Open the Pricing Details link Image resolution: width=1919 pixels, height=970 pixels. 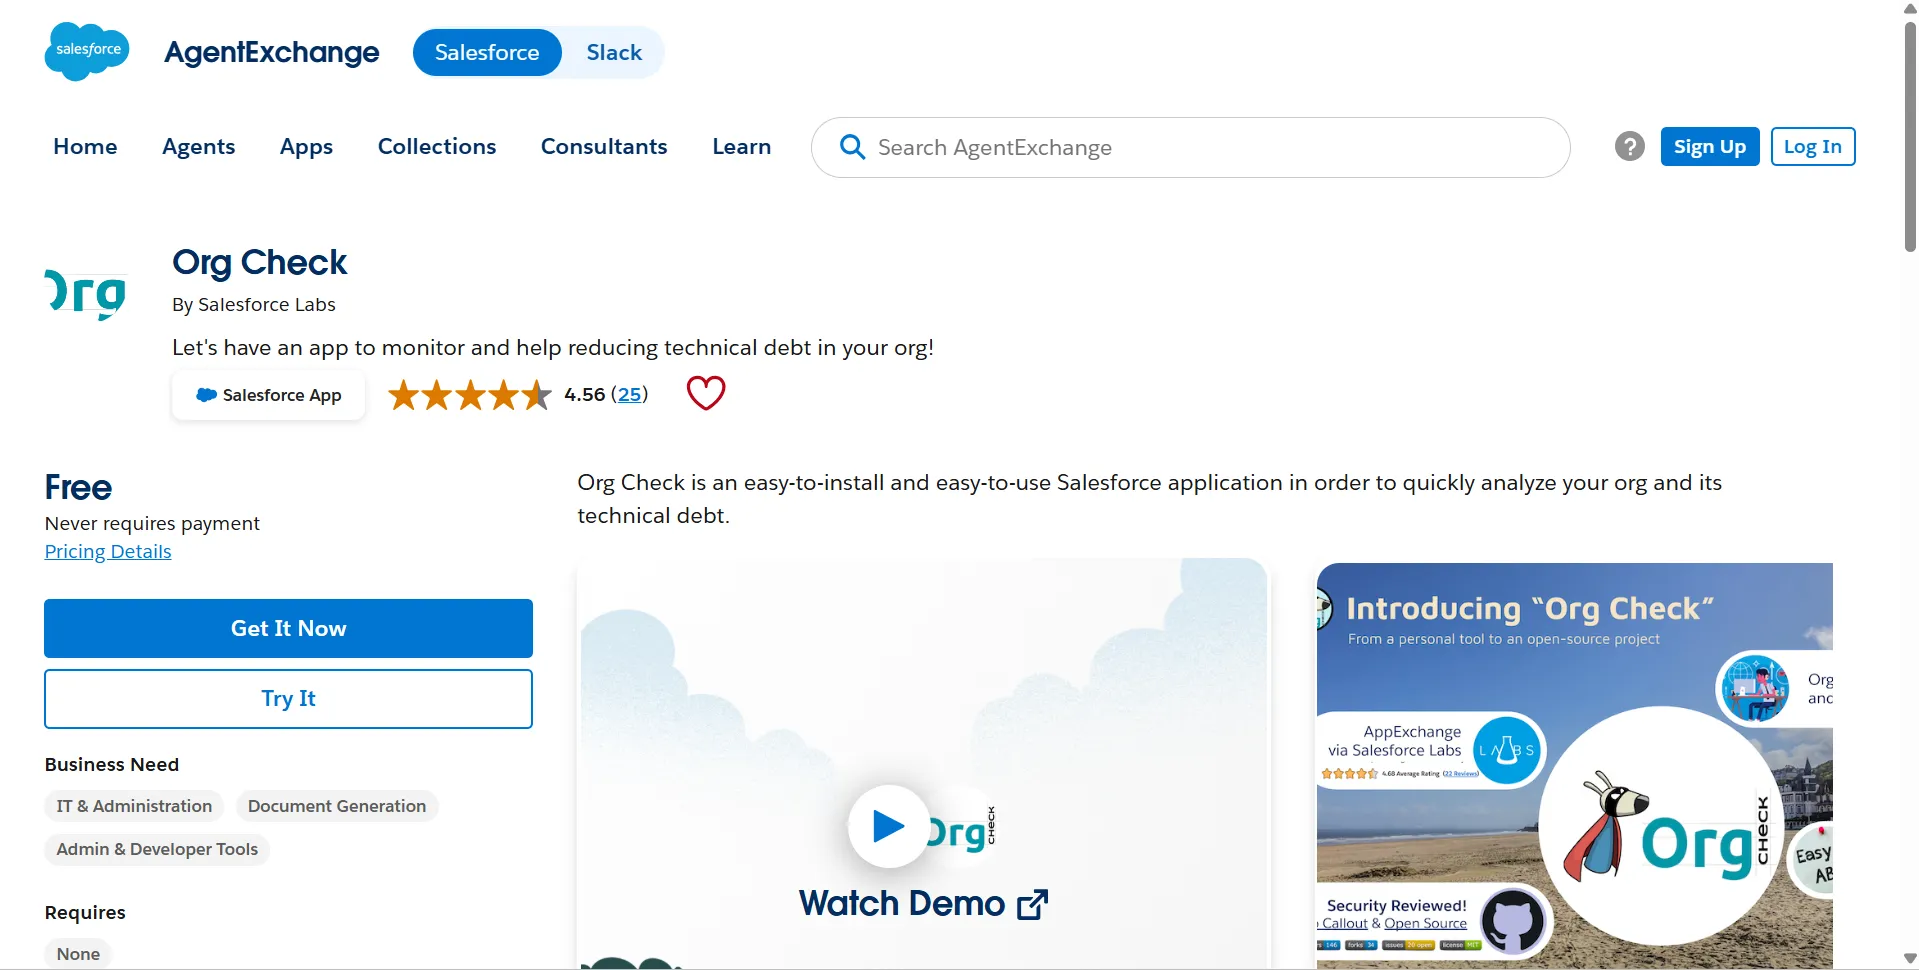[108, 551]
